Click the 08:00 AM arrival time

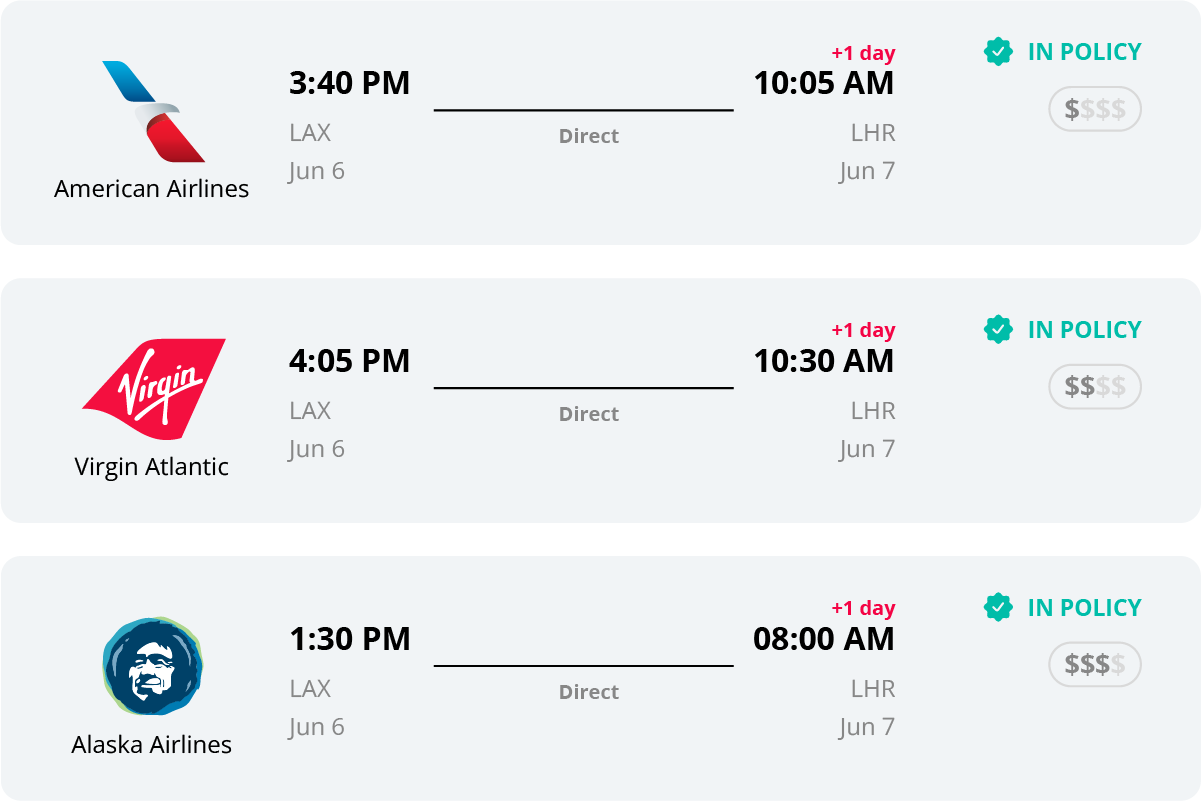[824, 638]
